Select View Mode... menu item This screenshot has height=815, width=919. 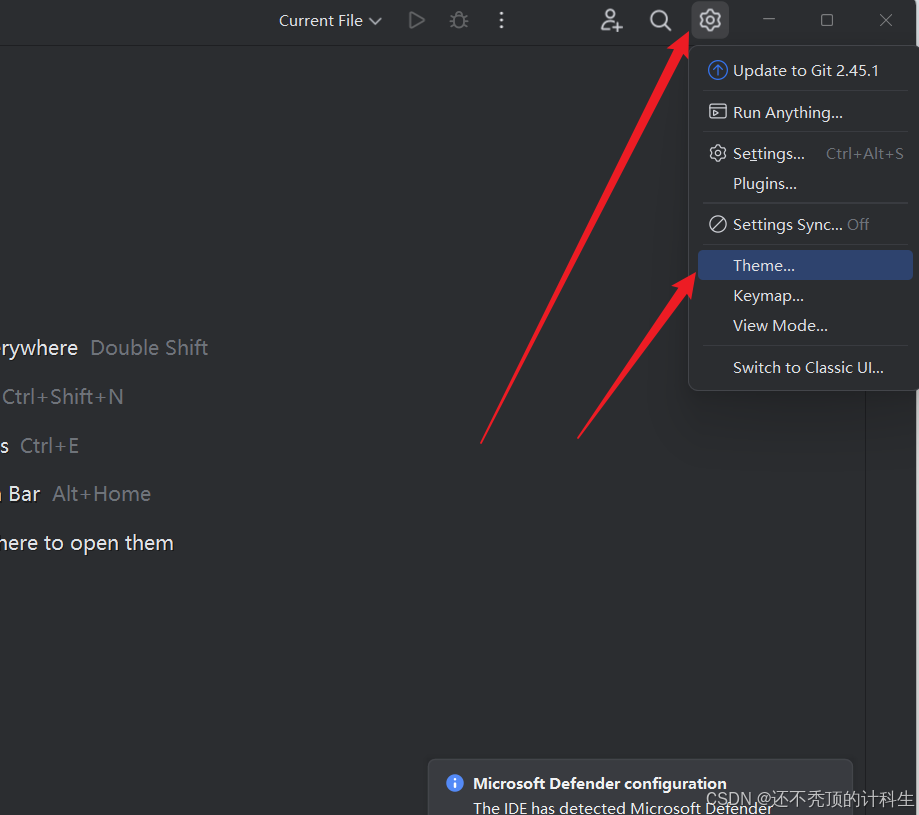coord(805,326)
